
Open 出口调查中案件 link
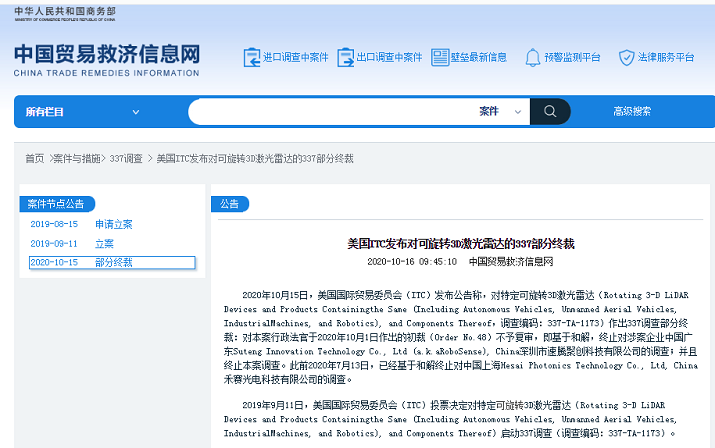(389, 57)
